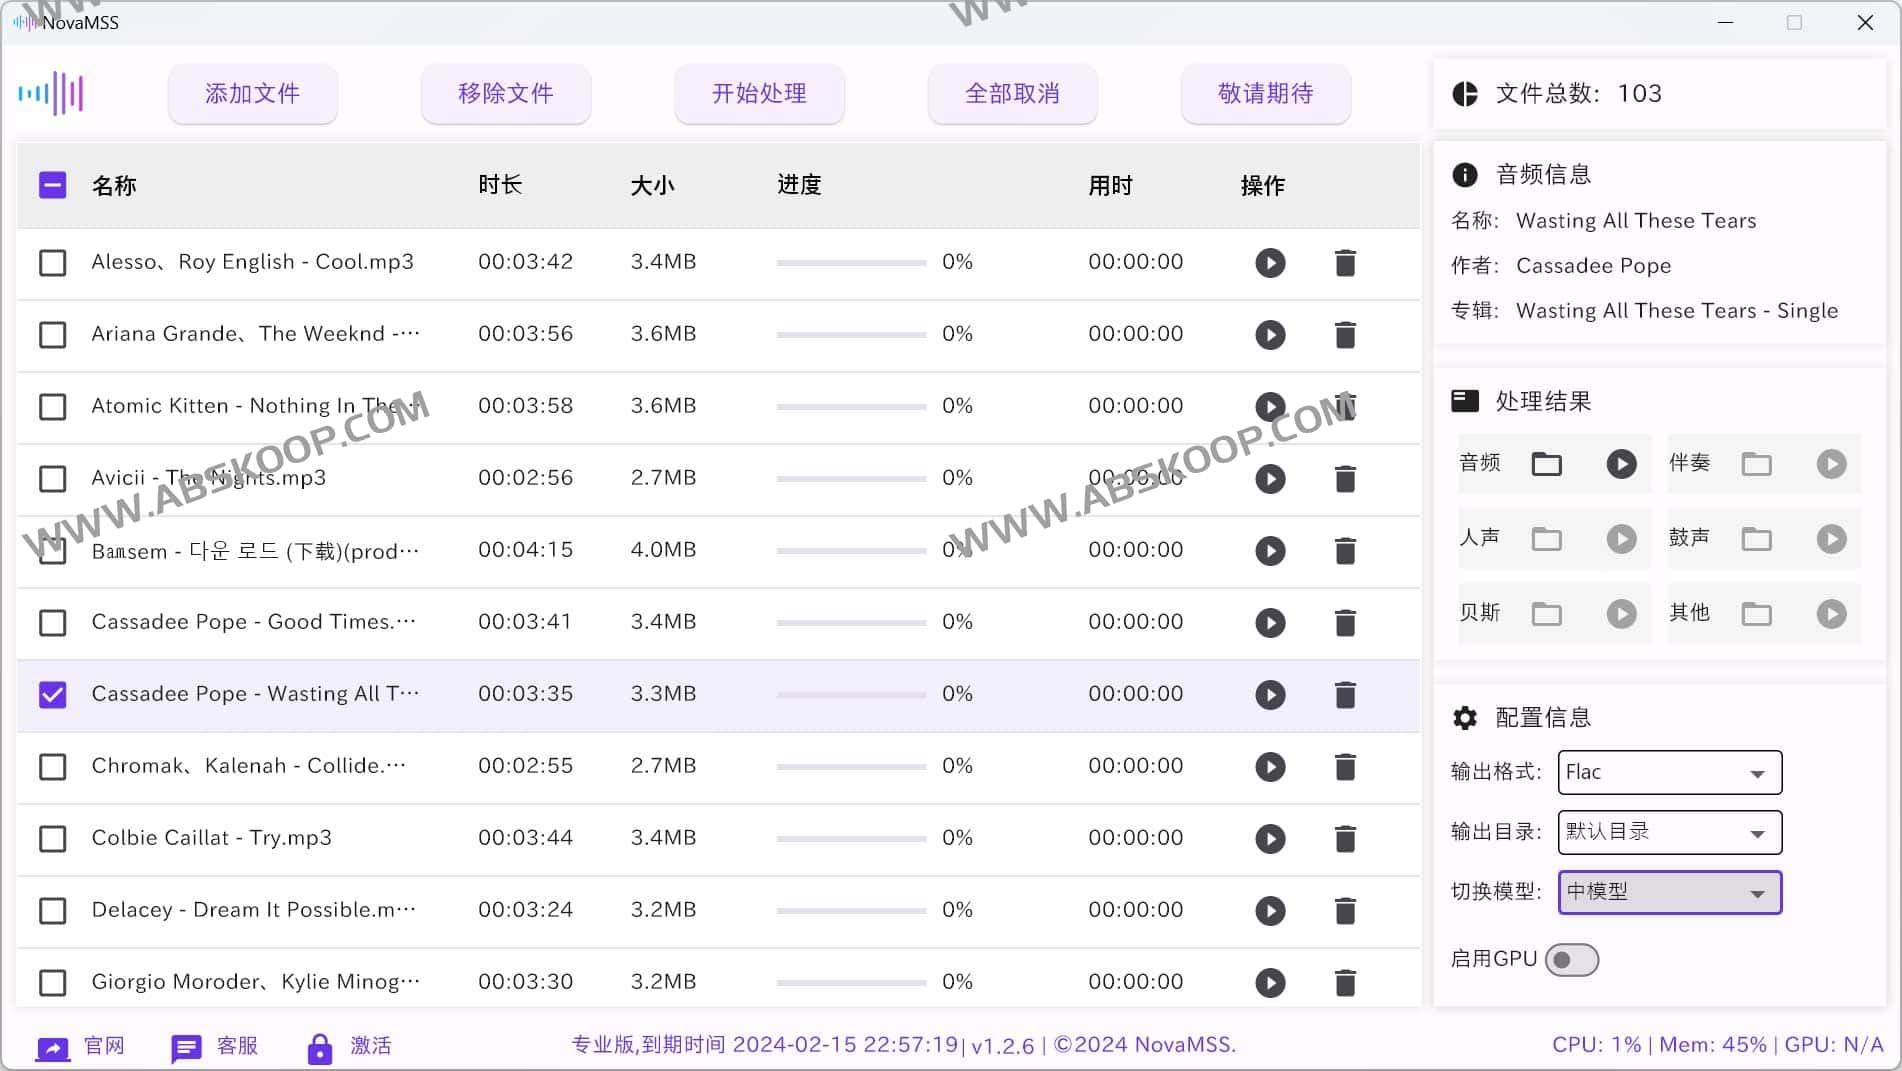The height and width of the screenshot is (1071, 1902).
Task: Open the 人声 (vocals) output folder
Action: coord(1546,538)
